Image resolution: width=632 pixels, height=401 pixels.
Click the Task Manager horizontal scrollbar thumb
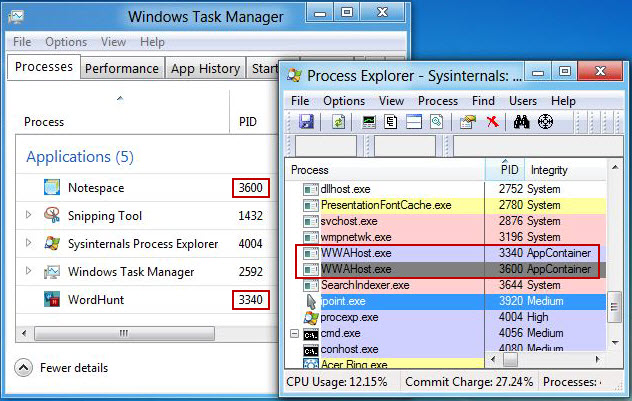[x=124, y=333]
